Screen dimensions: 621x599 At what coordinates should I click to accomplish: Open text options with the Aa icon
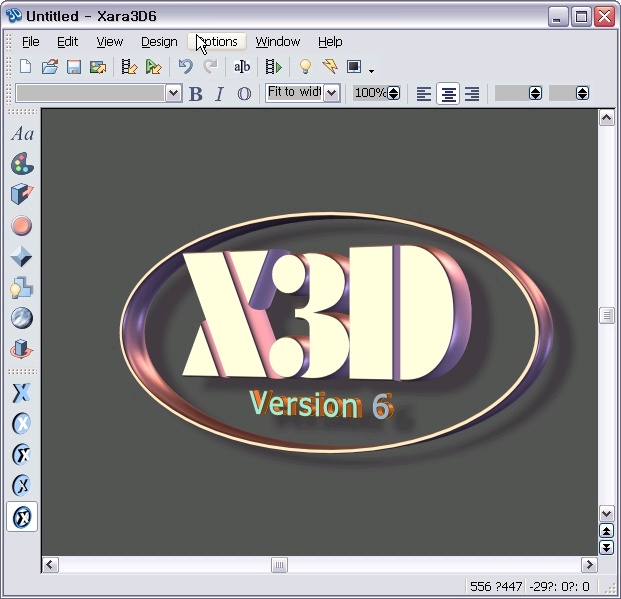(22, 134)
